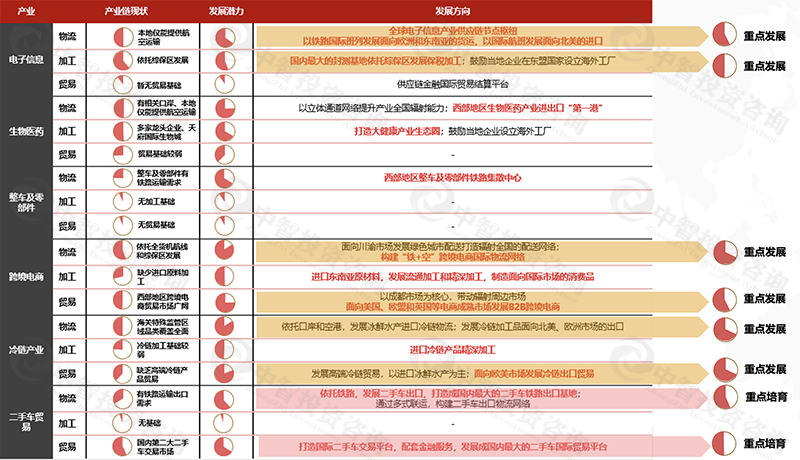Click pie left of 依托全货机航线和综保区发展
Screen dimensions: 800x460
click(x=122, y=250)
